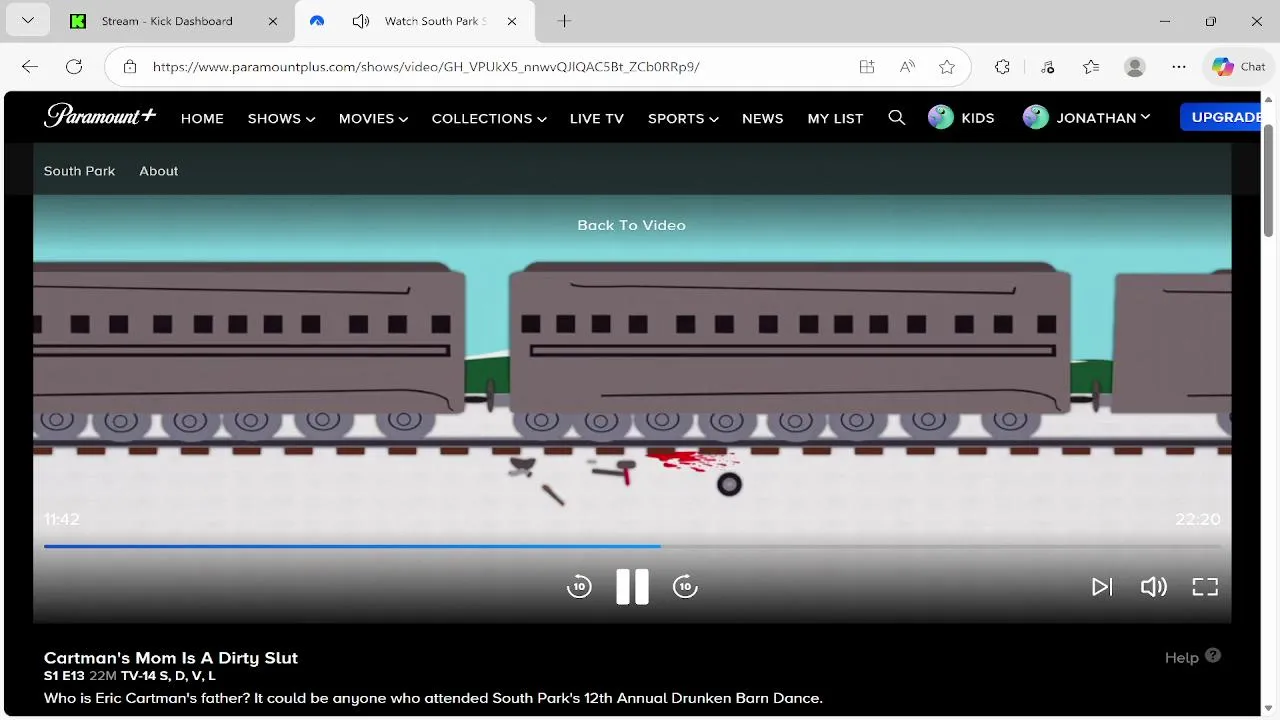The image size is (1280, 720).
Task: Click the browser address bar URL
Action: pyautogui.click(x=426, y=67)
